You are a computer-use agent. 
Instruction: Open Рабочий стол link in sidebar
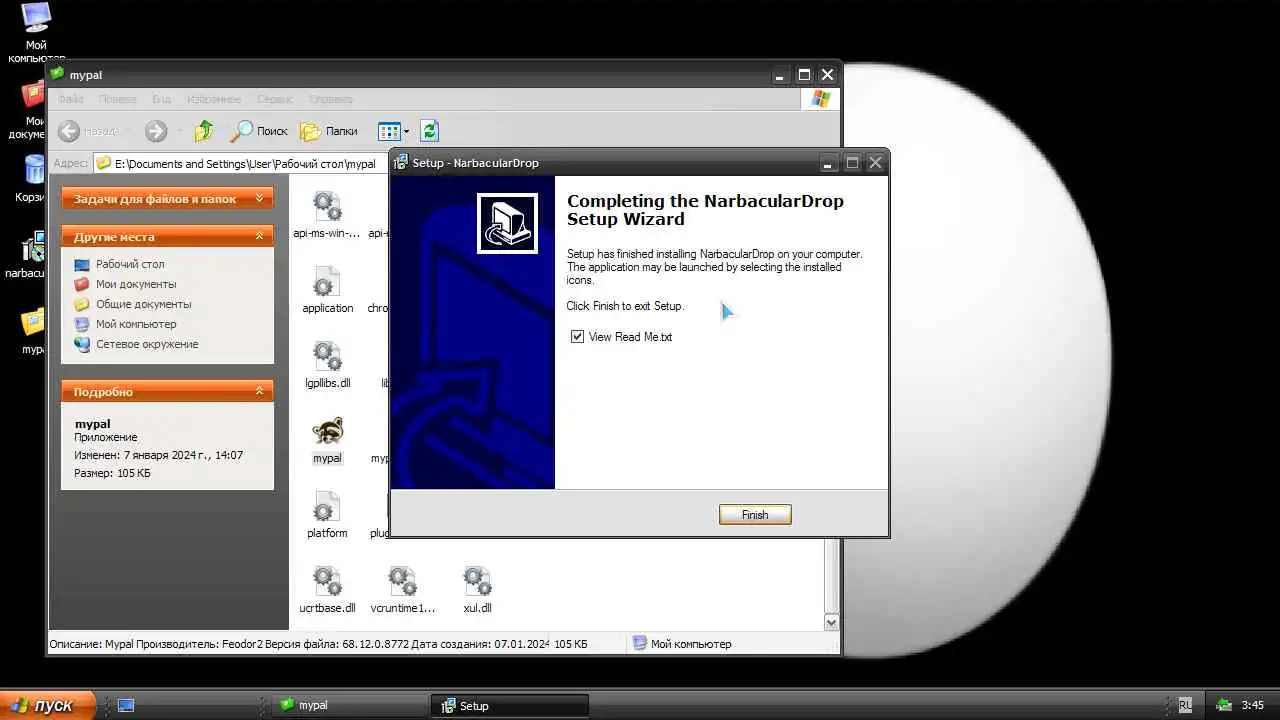(x=130, y=264)
